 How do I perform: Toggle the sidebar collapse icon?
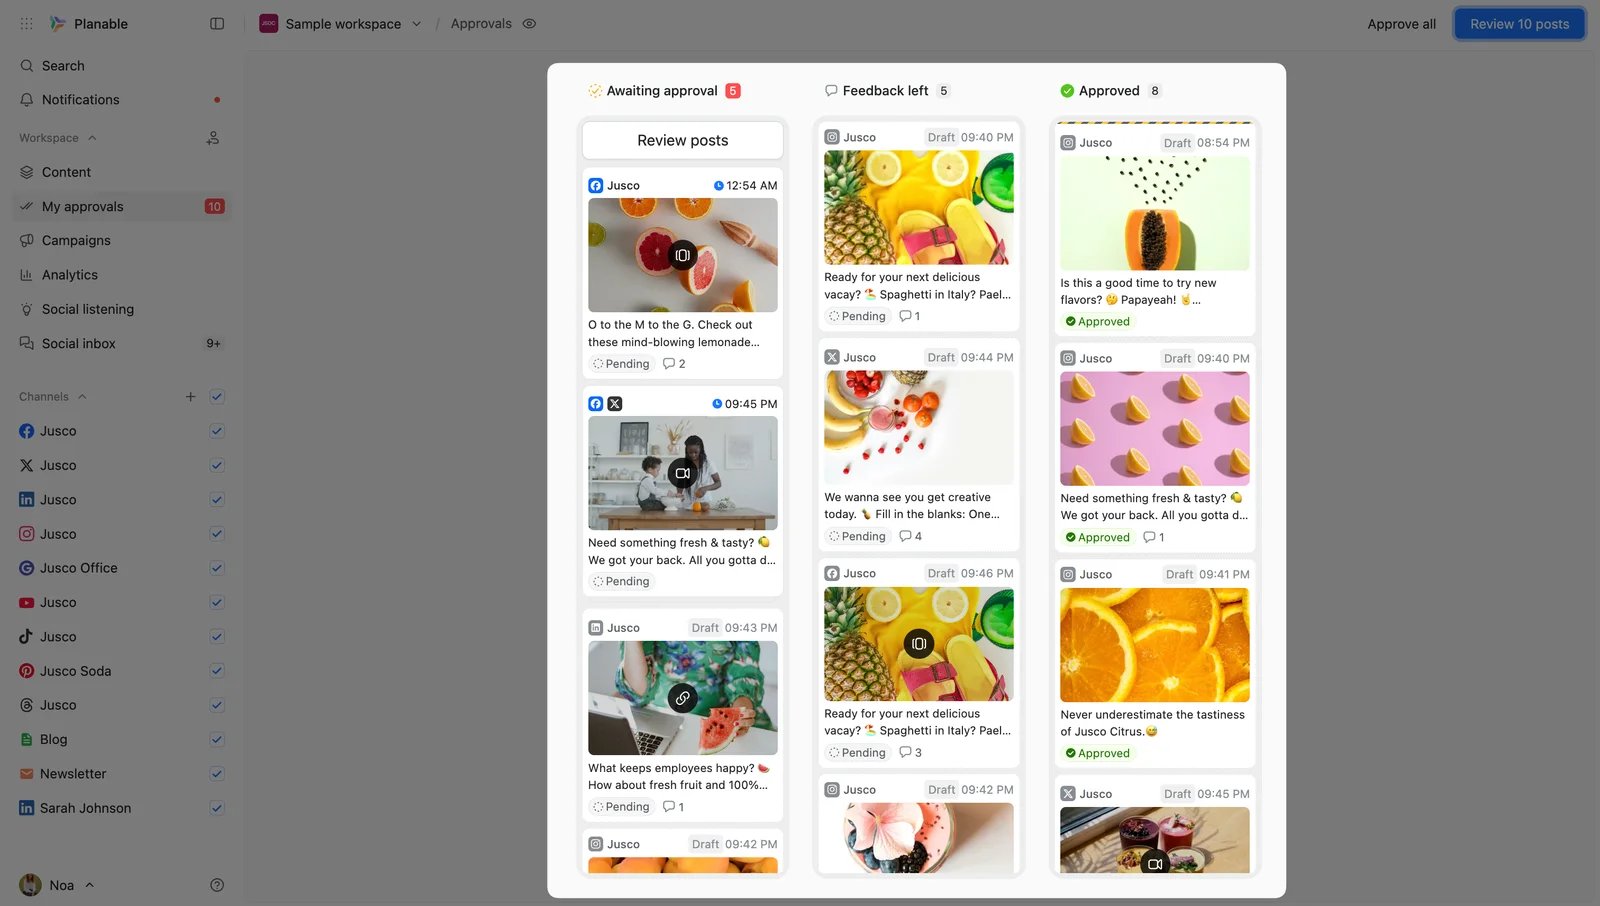(x=217, y=23)
